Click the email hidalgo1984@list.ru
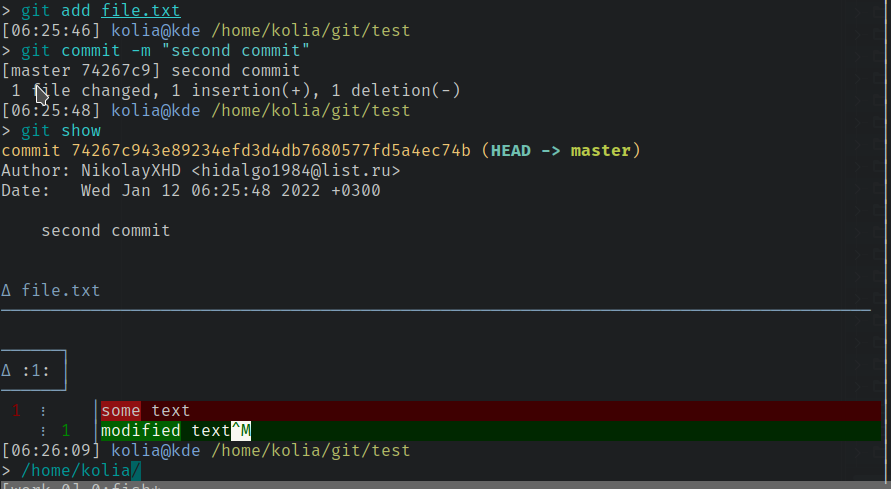The height and width of the screenshot is (489, 891). coord(295,170)
